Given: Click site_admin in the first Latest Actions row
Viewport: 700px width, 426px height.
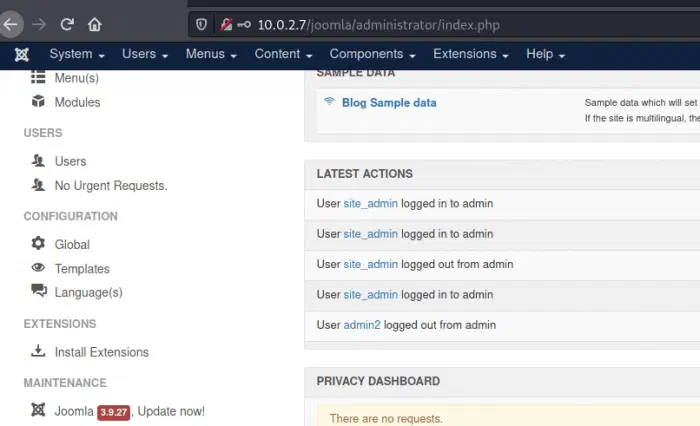Looking at the screenshot, I should pos(371,204).
